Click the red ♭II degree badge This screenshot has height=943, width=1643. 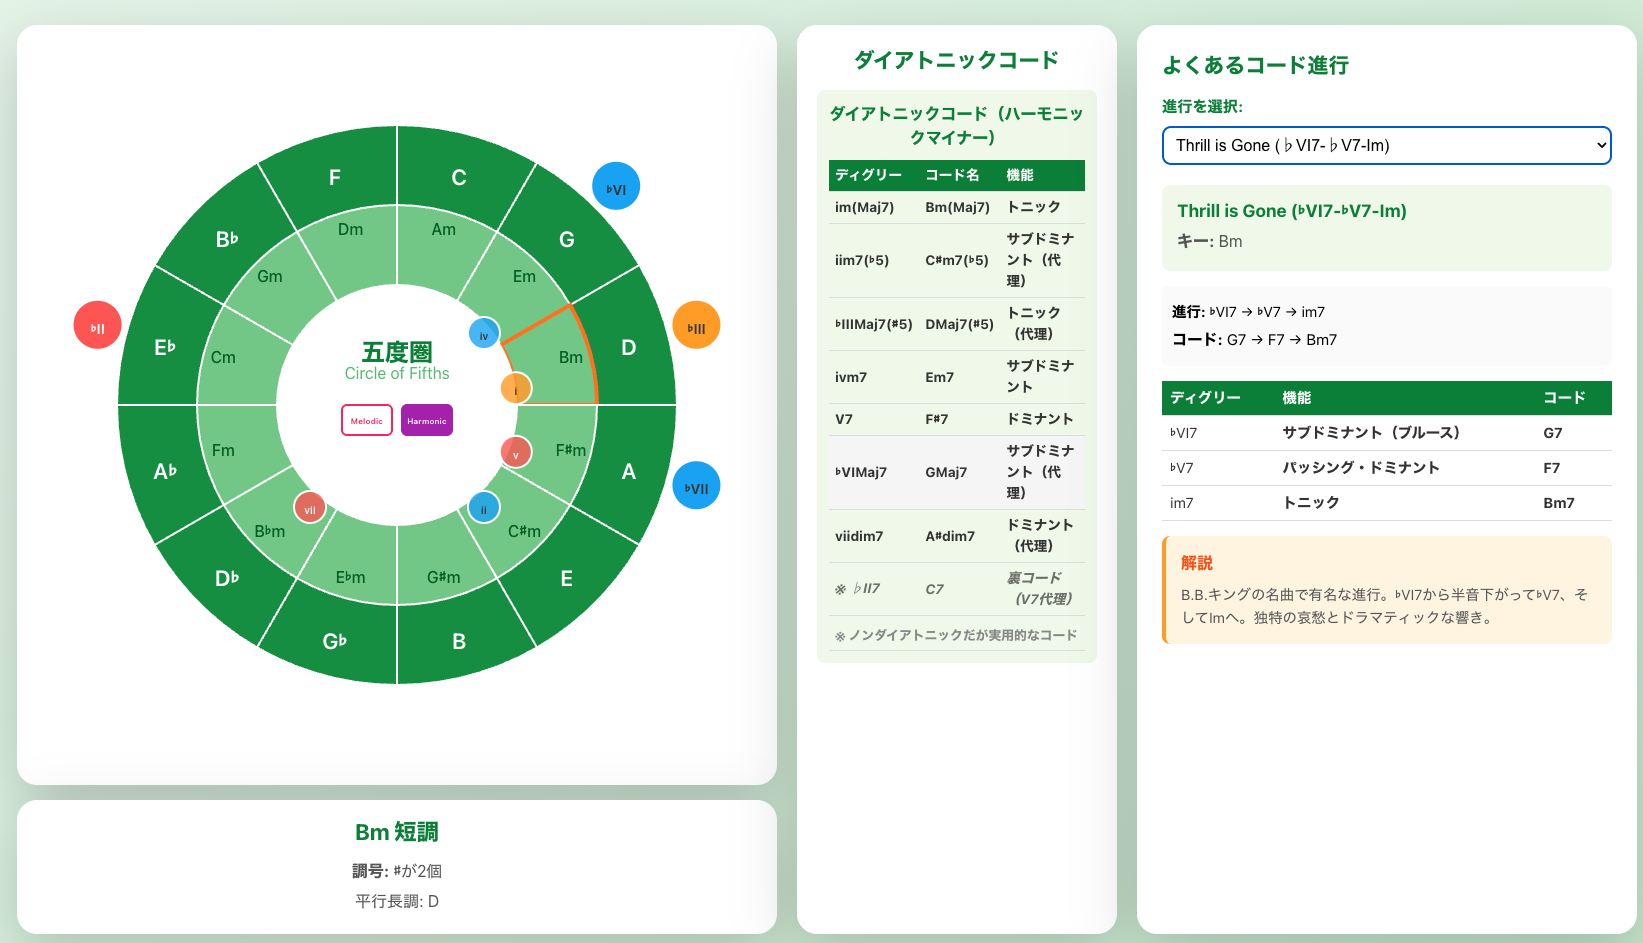click(98, 326)
